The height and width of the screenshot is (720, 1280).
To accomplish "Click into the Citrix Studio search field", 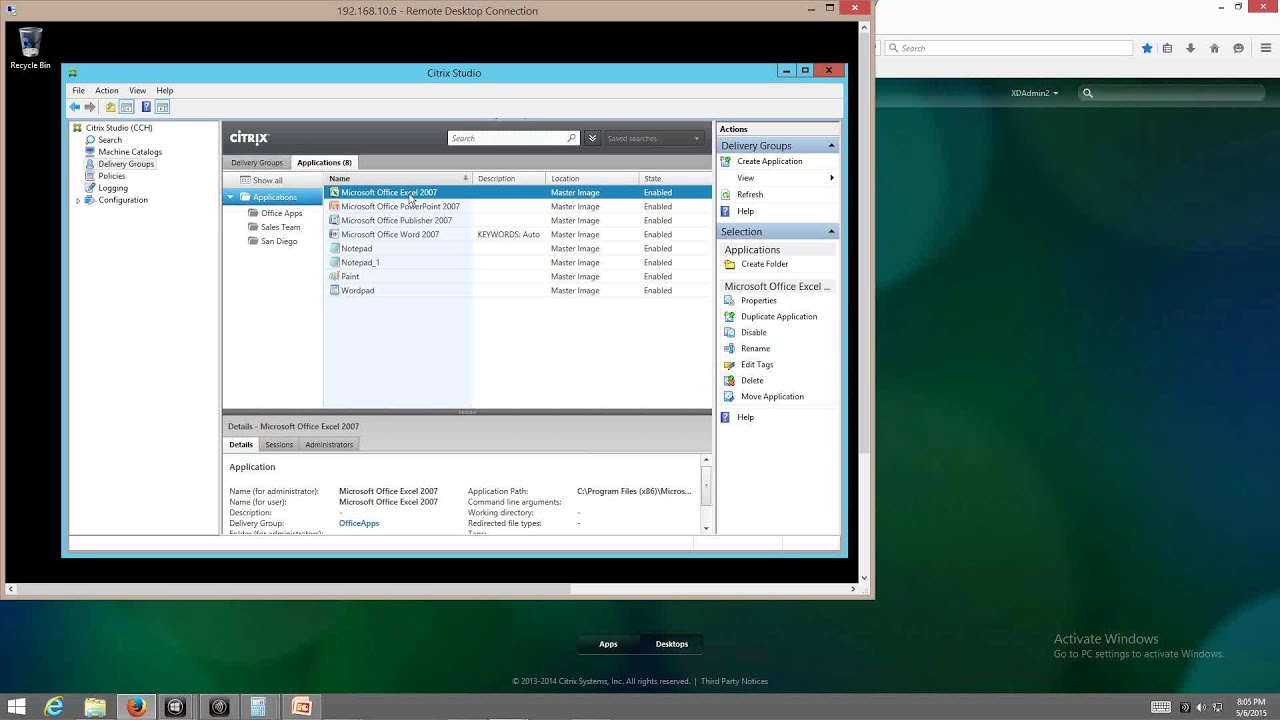I will point(508,138).
